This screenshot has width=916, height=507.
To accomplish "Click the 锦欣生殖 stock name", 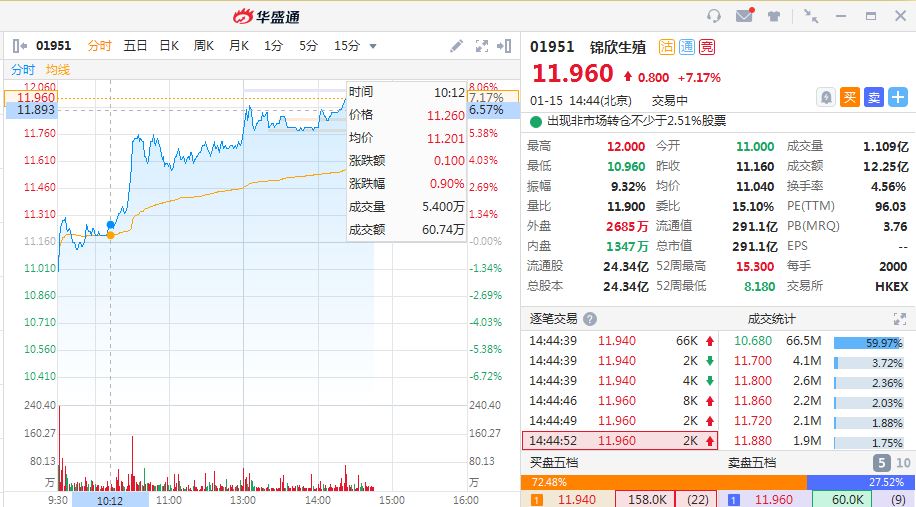I will tap(617, 47).
